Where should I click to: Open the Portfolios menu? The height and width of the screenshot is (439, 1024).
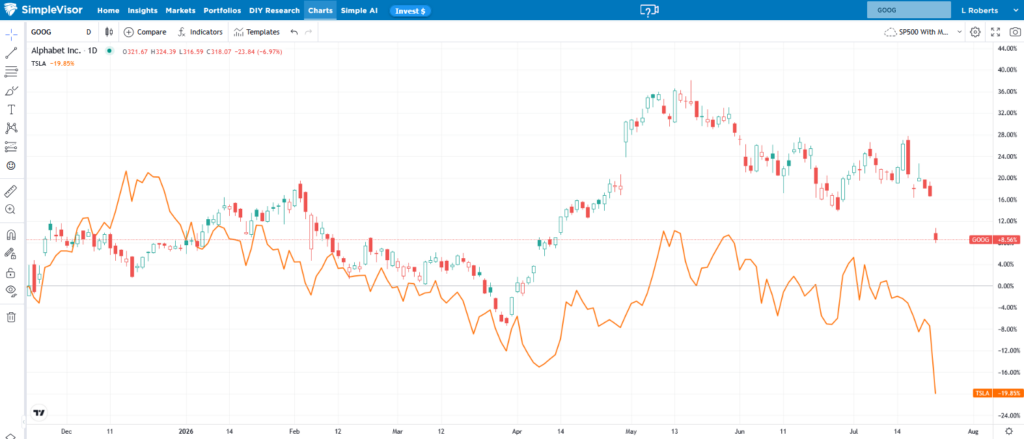pos(222,10)
